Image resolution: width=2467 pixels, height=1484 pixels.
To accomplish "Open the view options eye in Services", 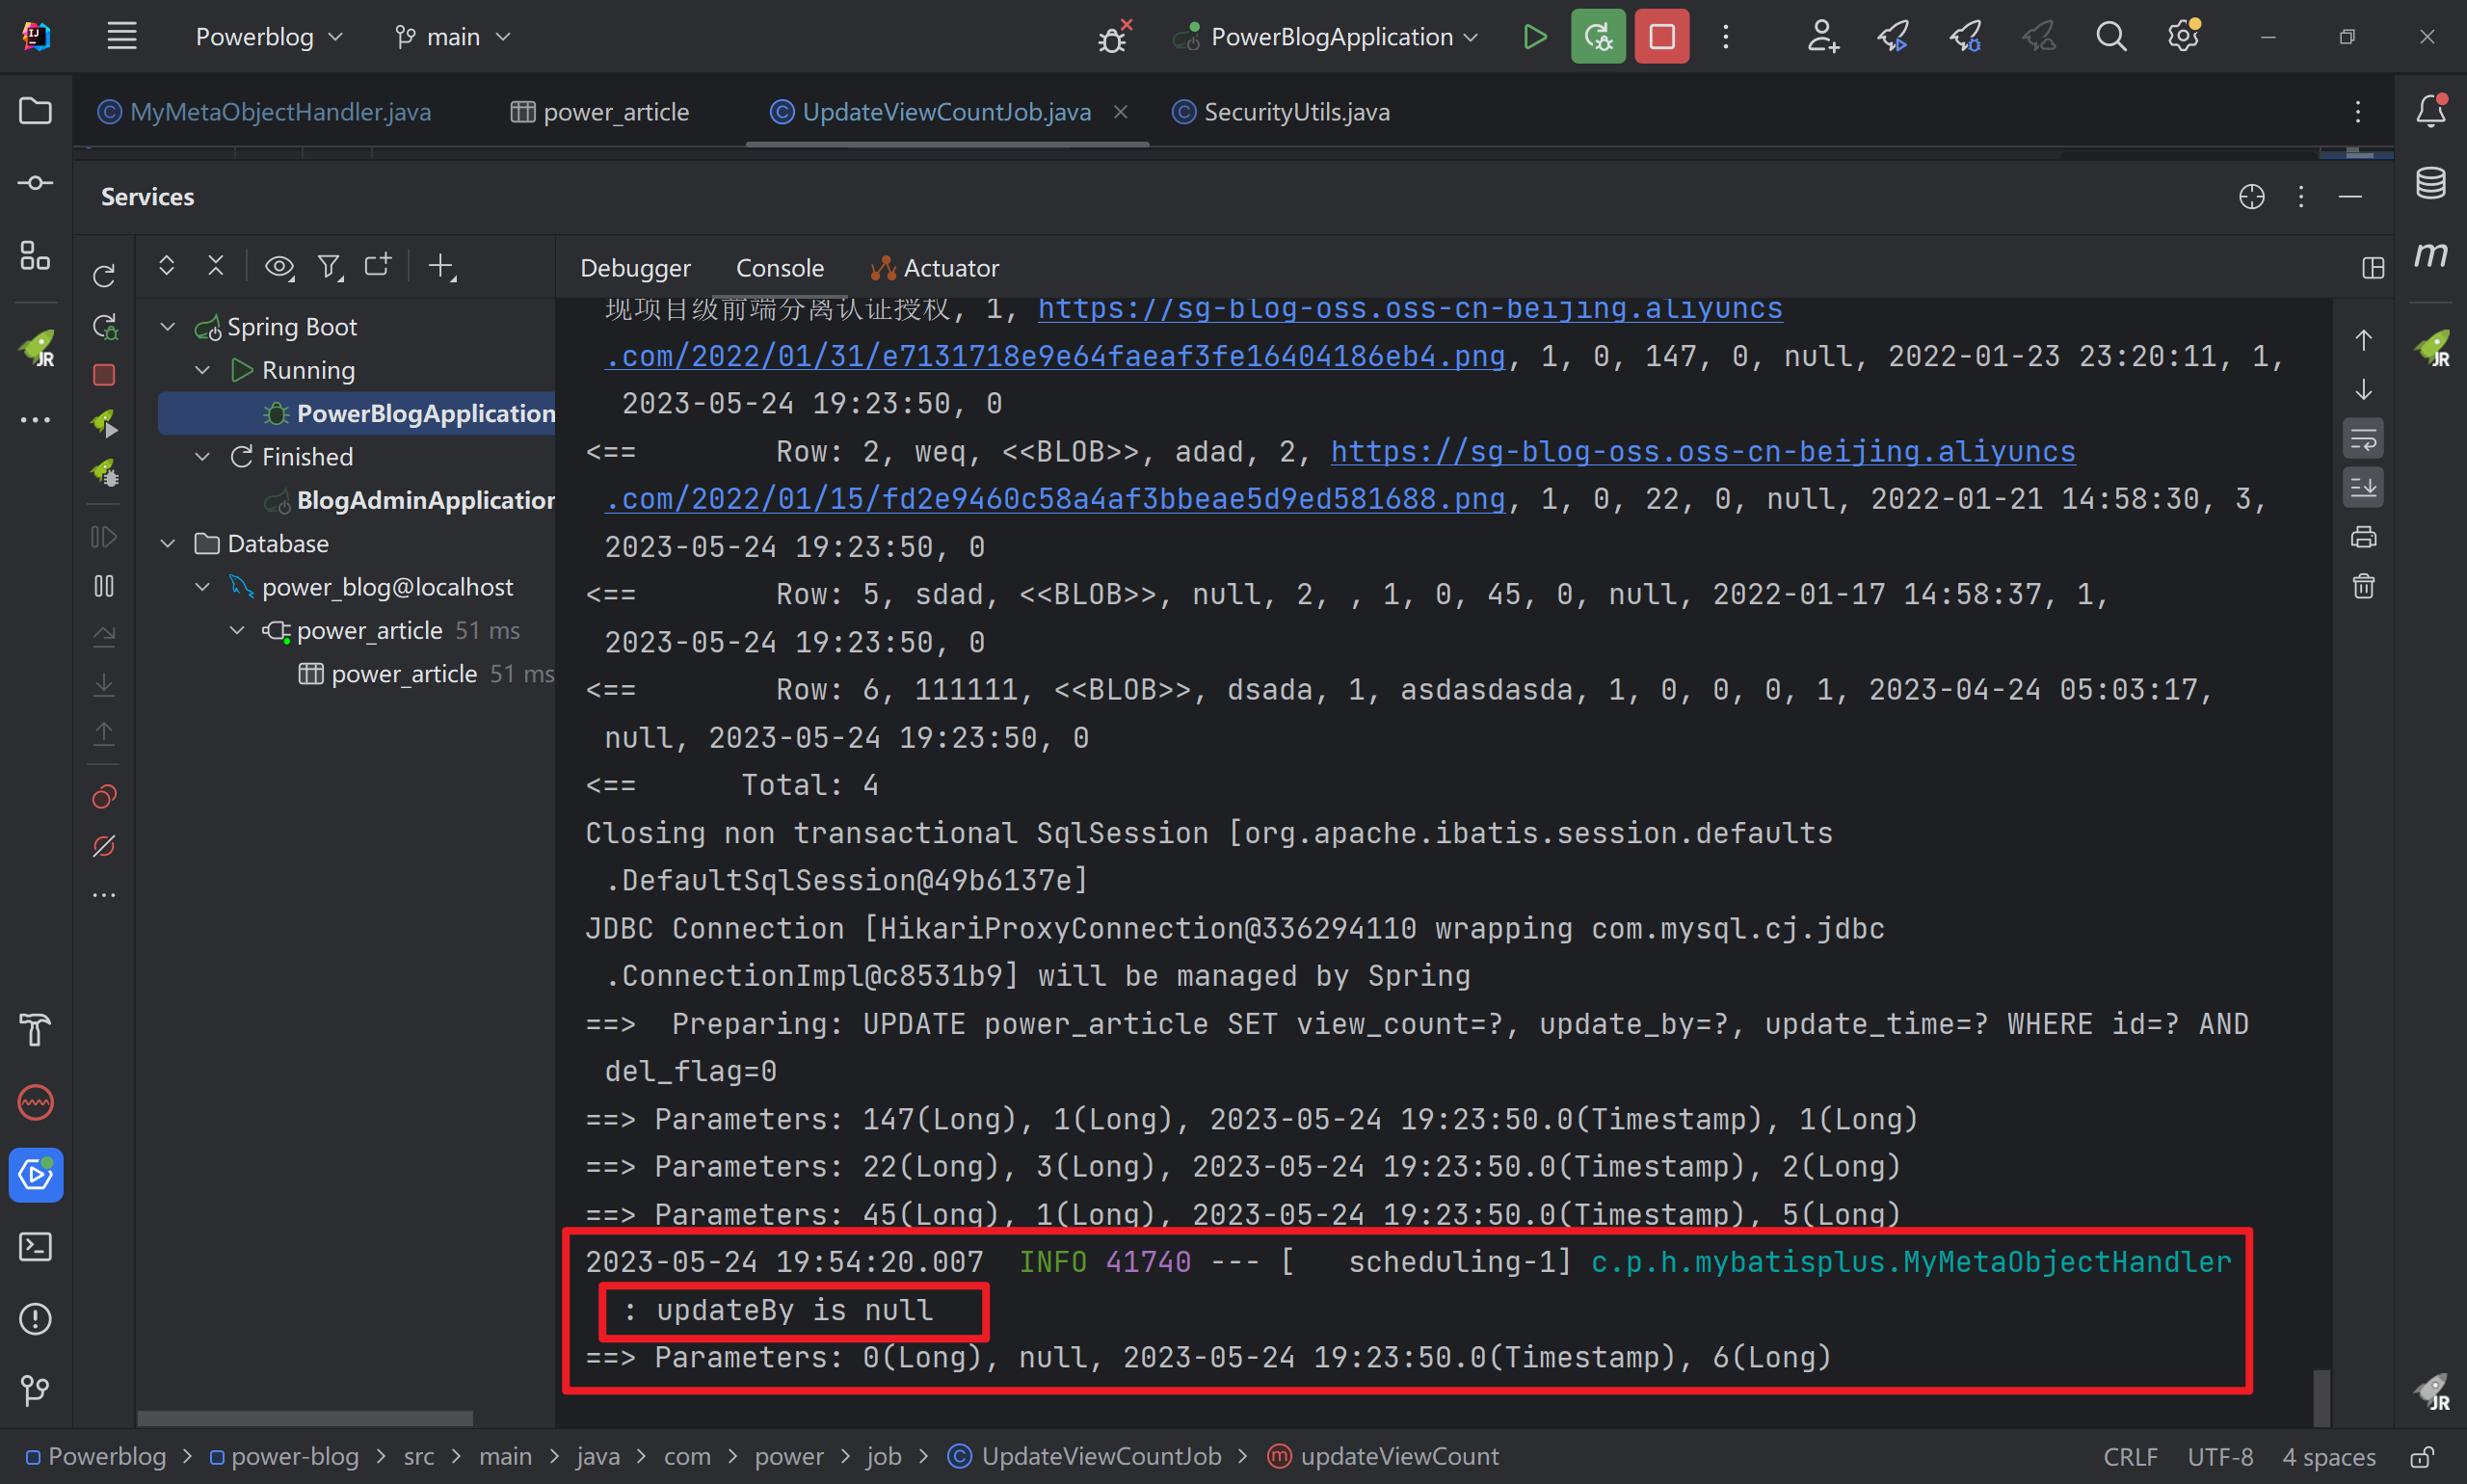I will point(278,266).
